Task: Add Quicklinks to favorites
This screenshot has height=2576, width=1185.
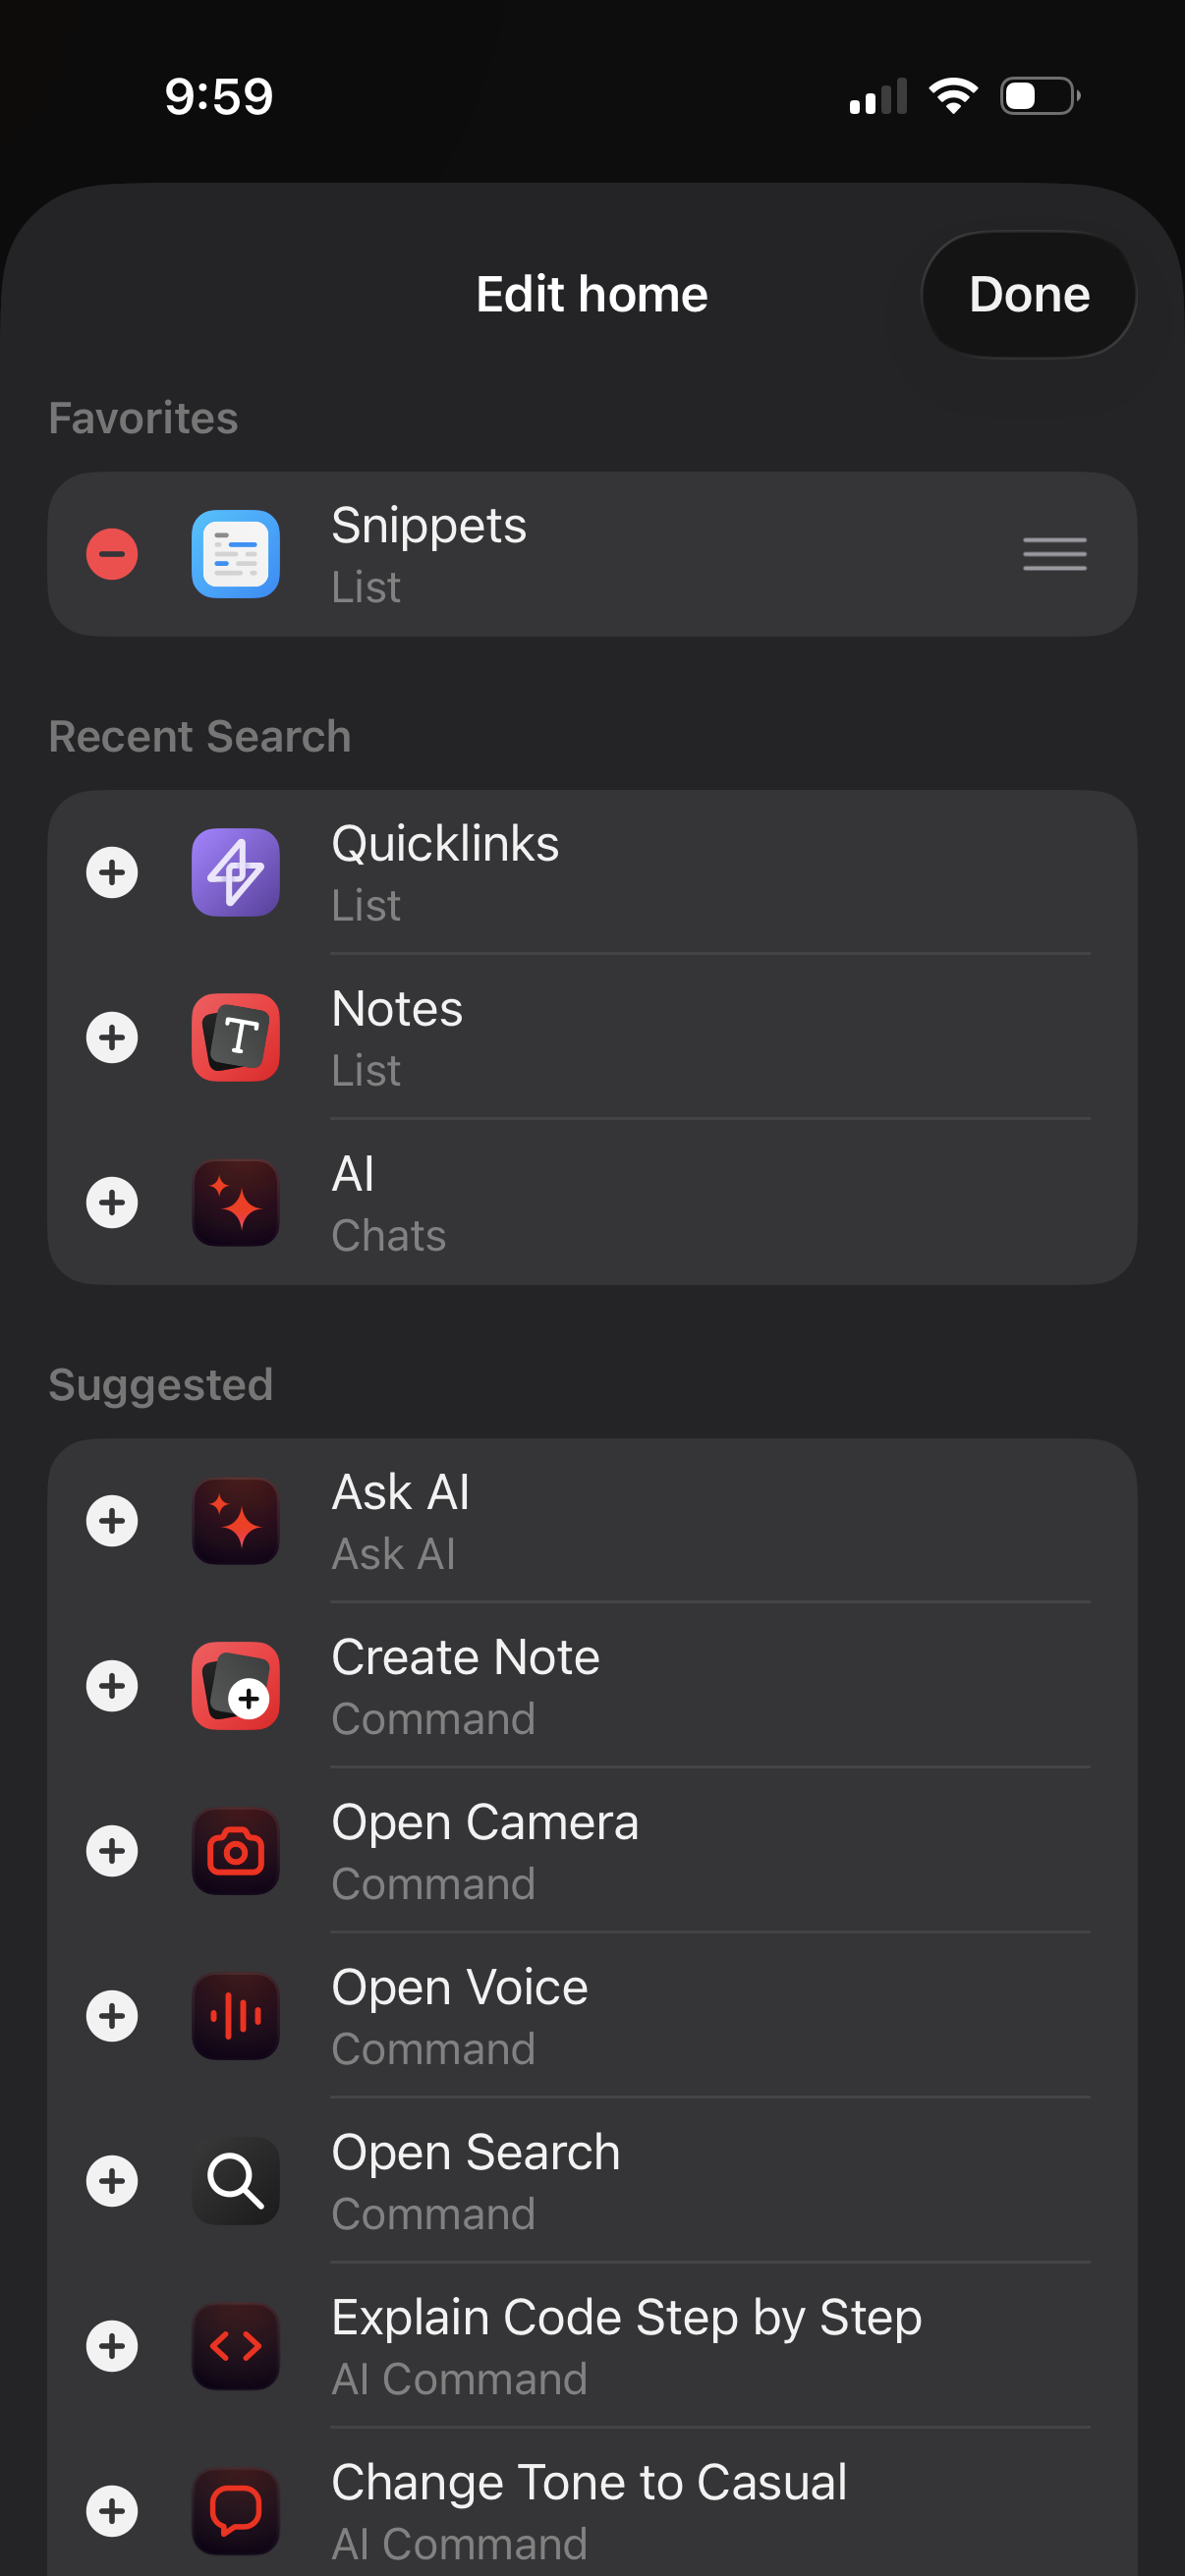Action: 112,872
